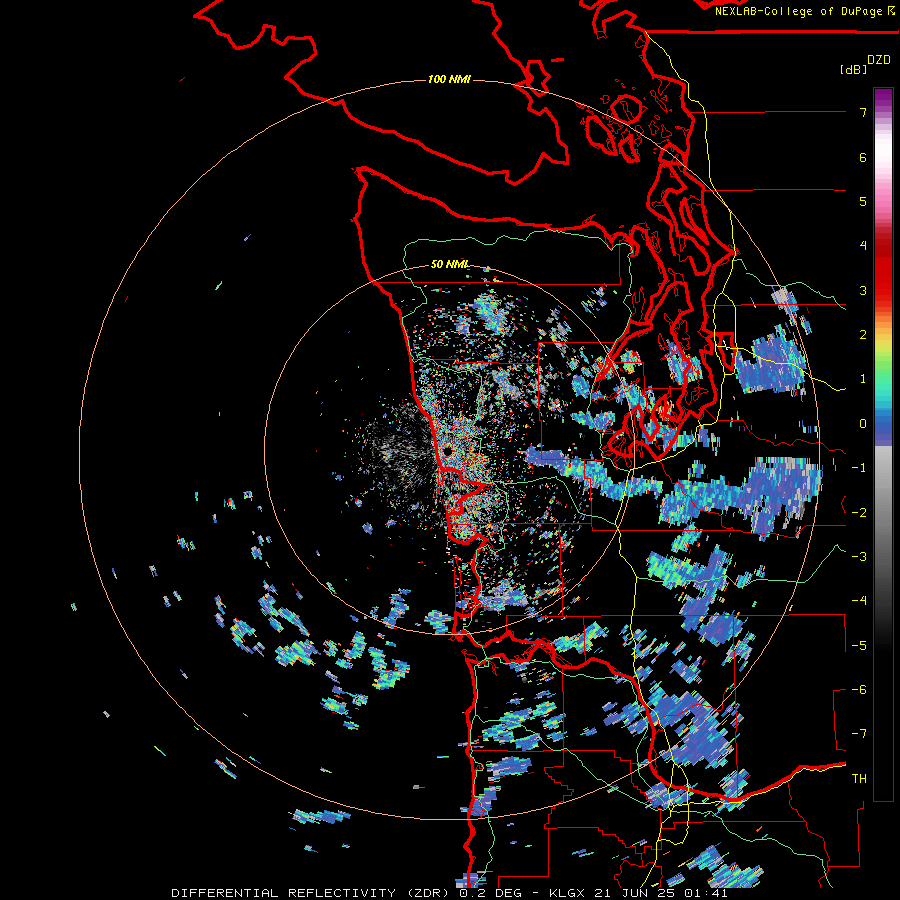
Task: Click the 0 value on the color scale
Action: tap(863, 424)
